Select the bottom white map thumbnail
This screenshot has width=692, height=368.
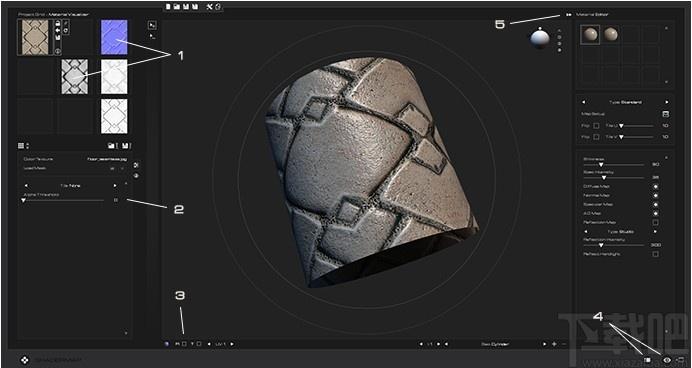pos(114,116)
